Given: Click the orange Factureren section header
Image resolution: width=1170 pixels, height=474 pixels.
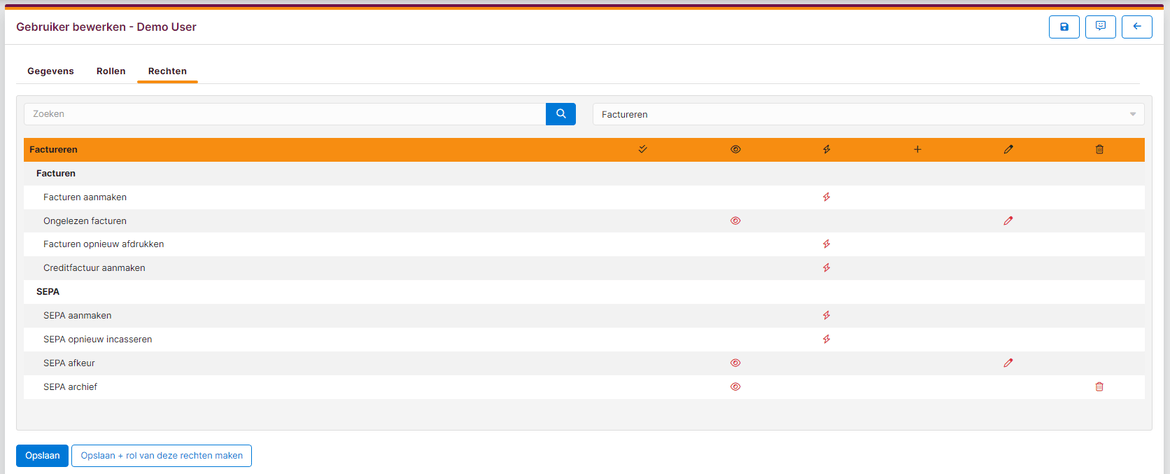Looking at the screenshot, I should point(584,149).
